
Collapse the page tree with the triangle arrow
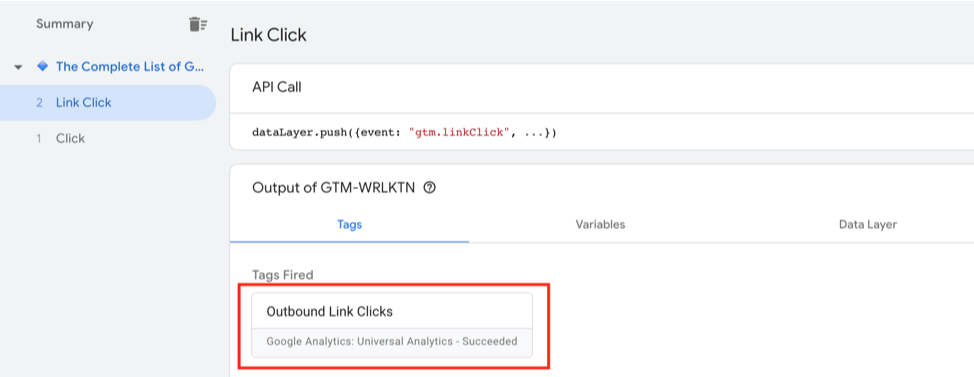click(18, 66)
